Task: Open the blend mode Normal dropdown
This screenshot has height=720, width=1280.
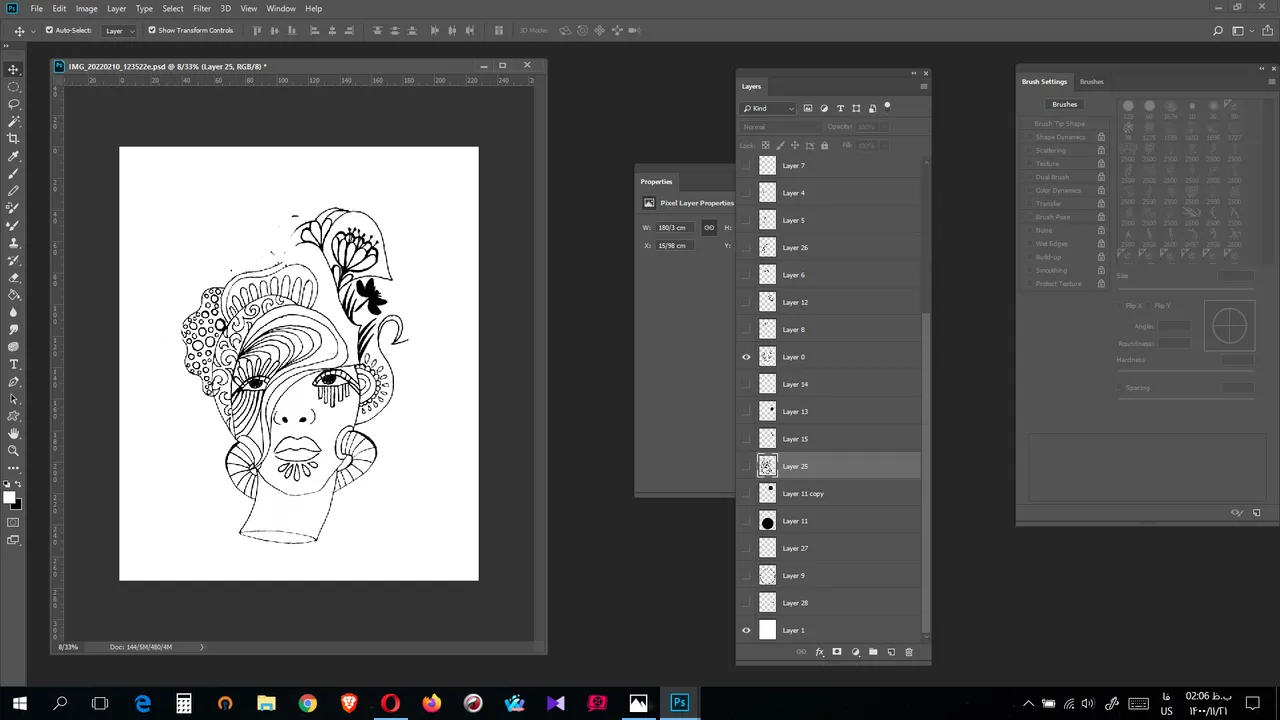Action: 780,127
